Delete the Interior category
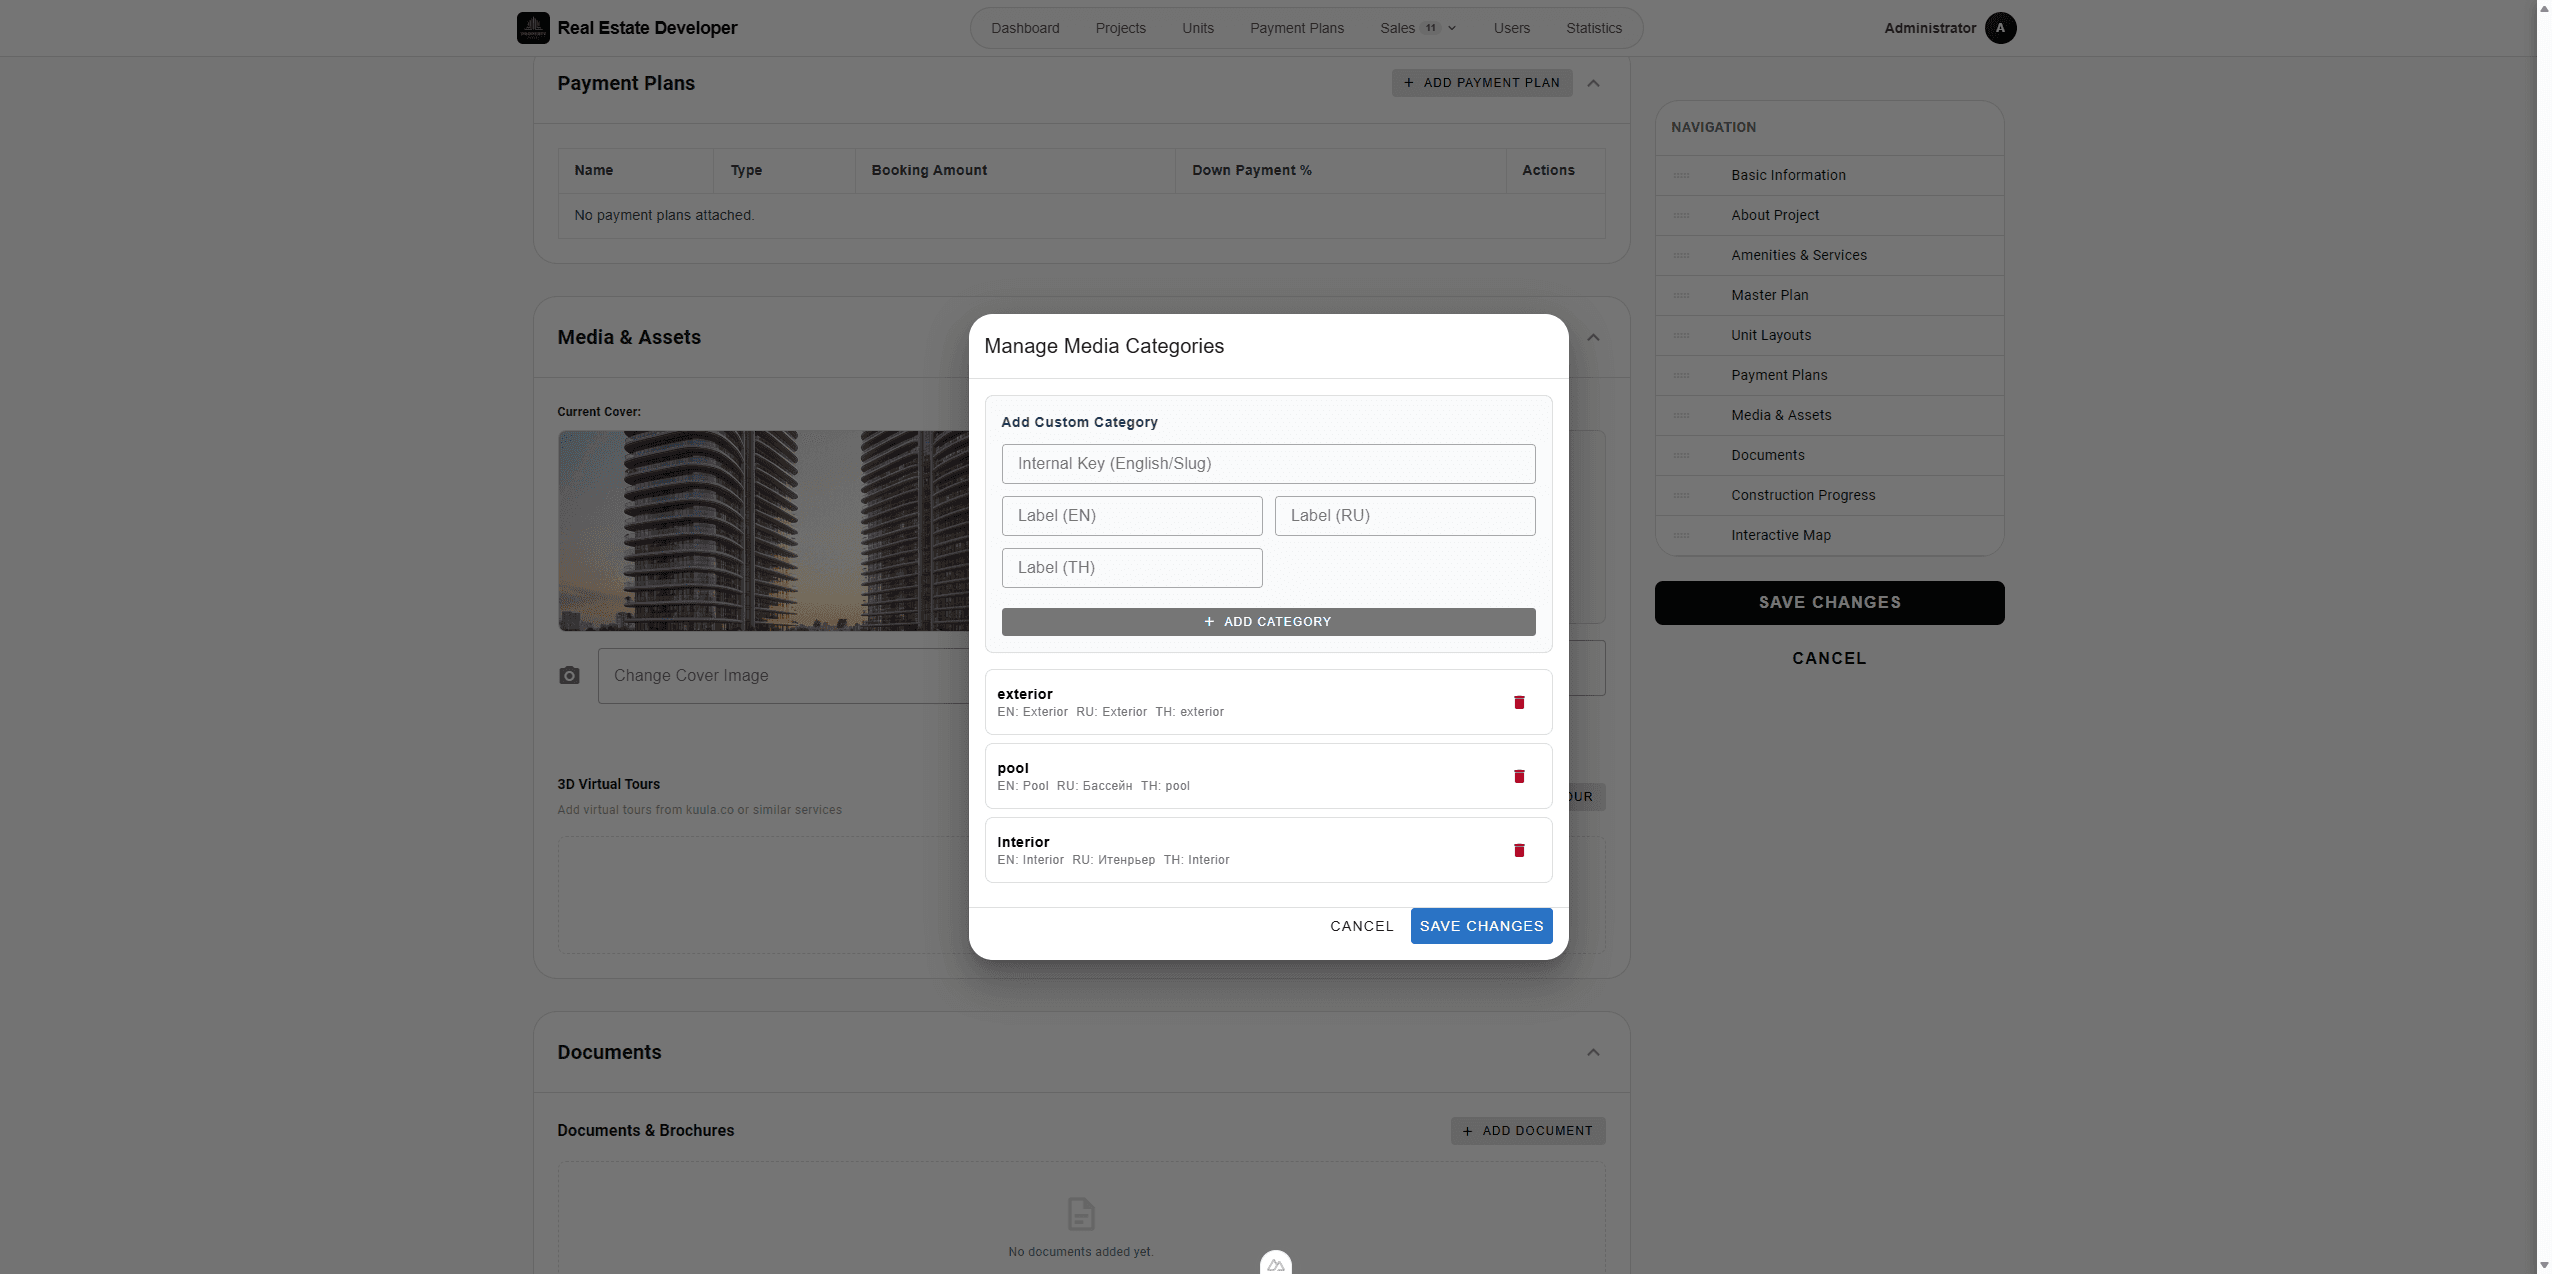The image size is (2552, 1274). pos(1519,850)
